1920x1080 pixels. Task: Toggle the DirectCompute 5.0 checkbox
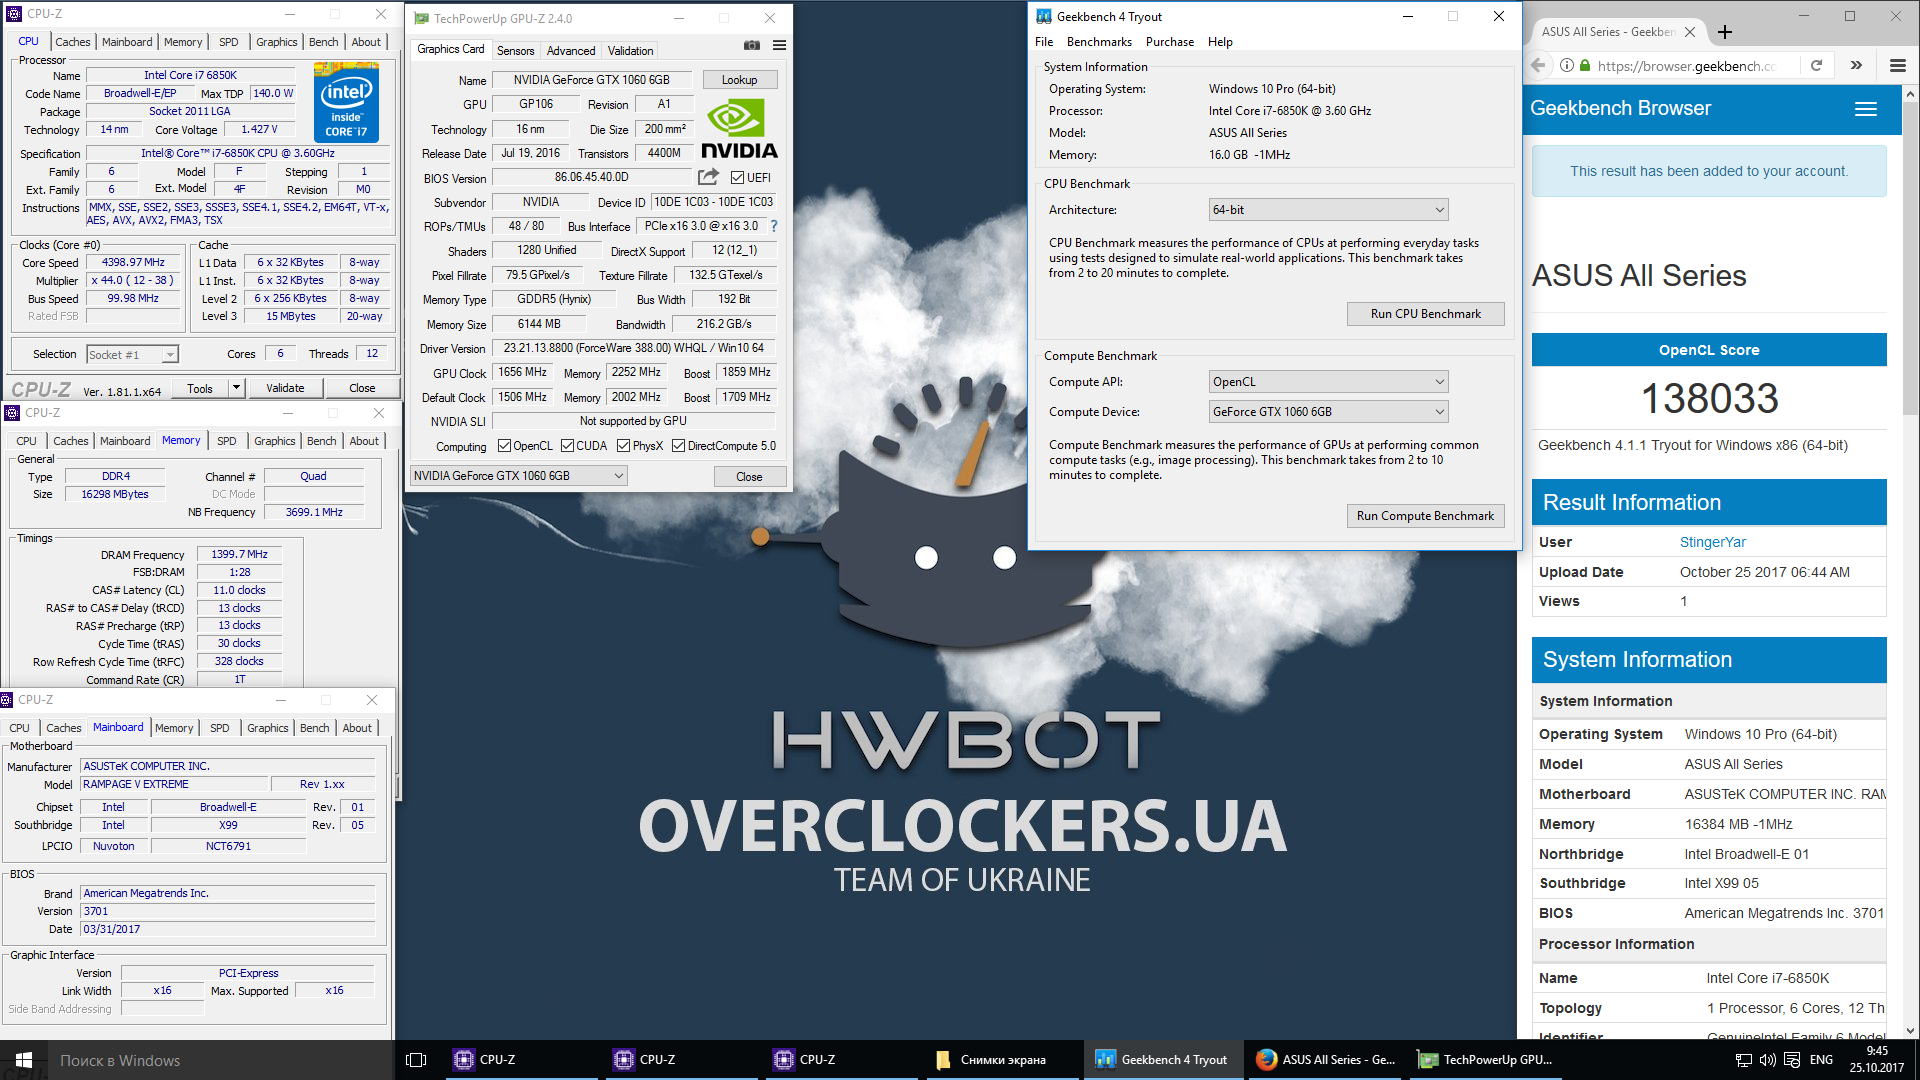(x=678, y=446)
